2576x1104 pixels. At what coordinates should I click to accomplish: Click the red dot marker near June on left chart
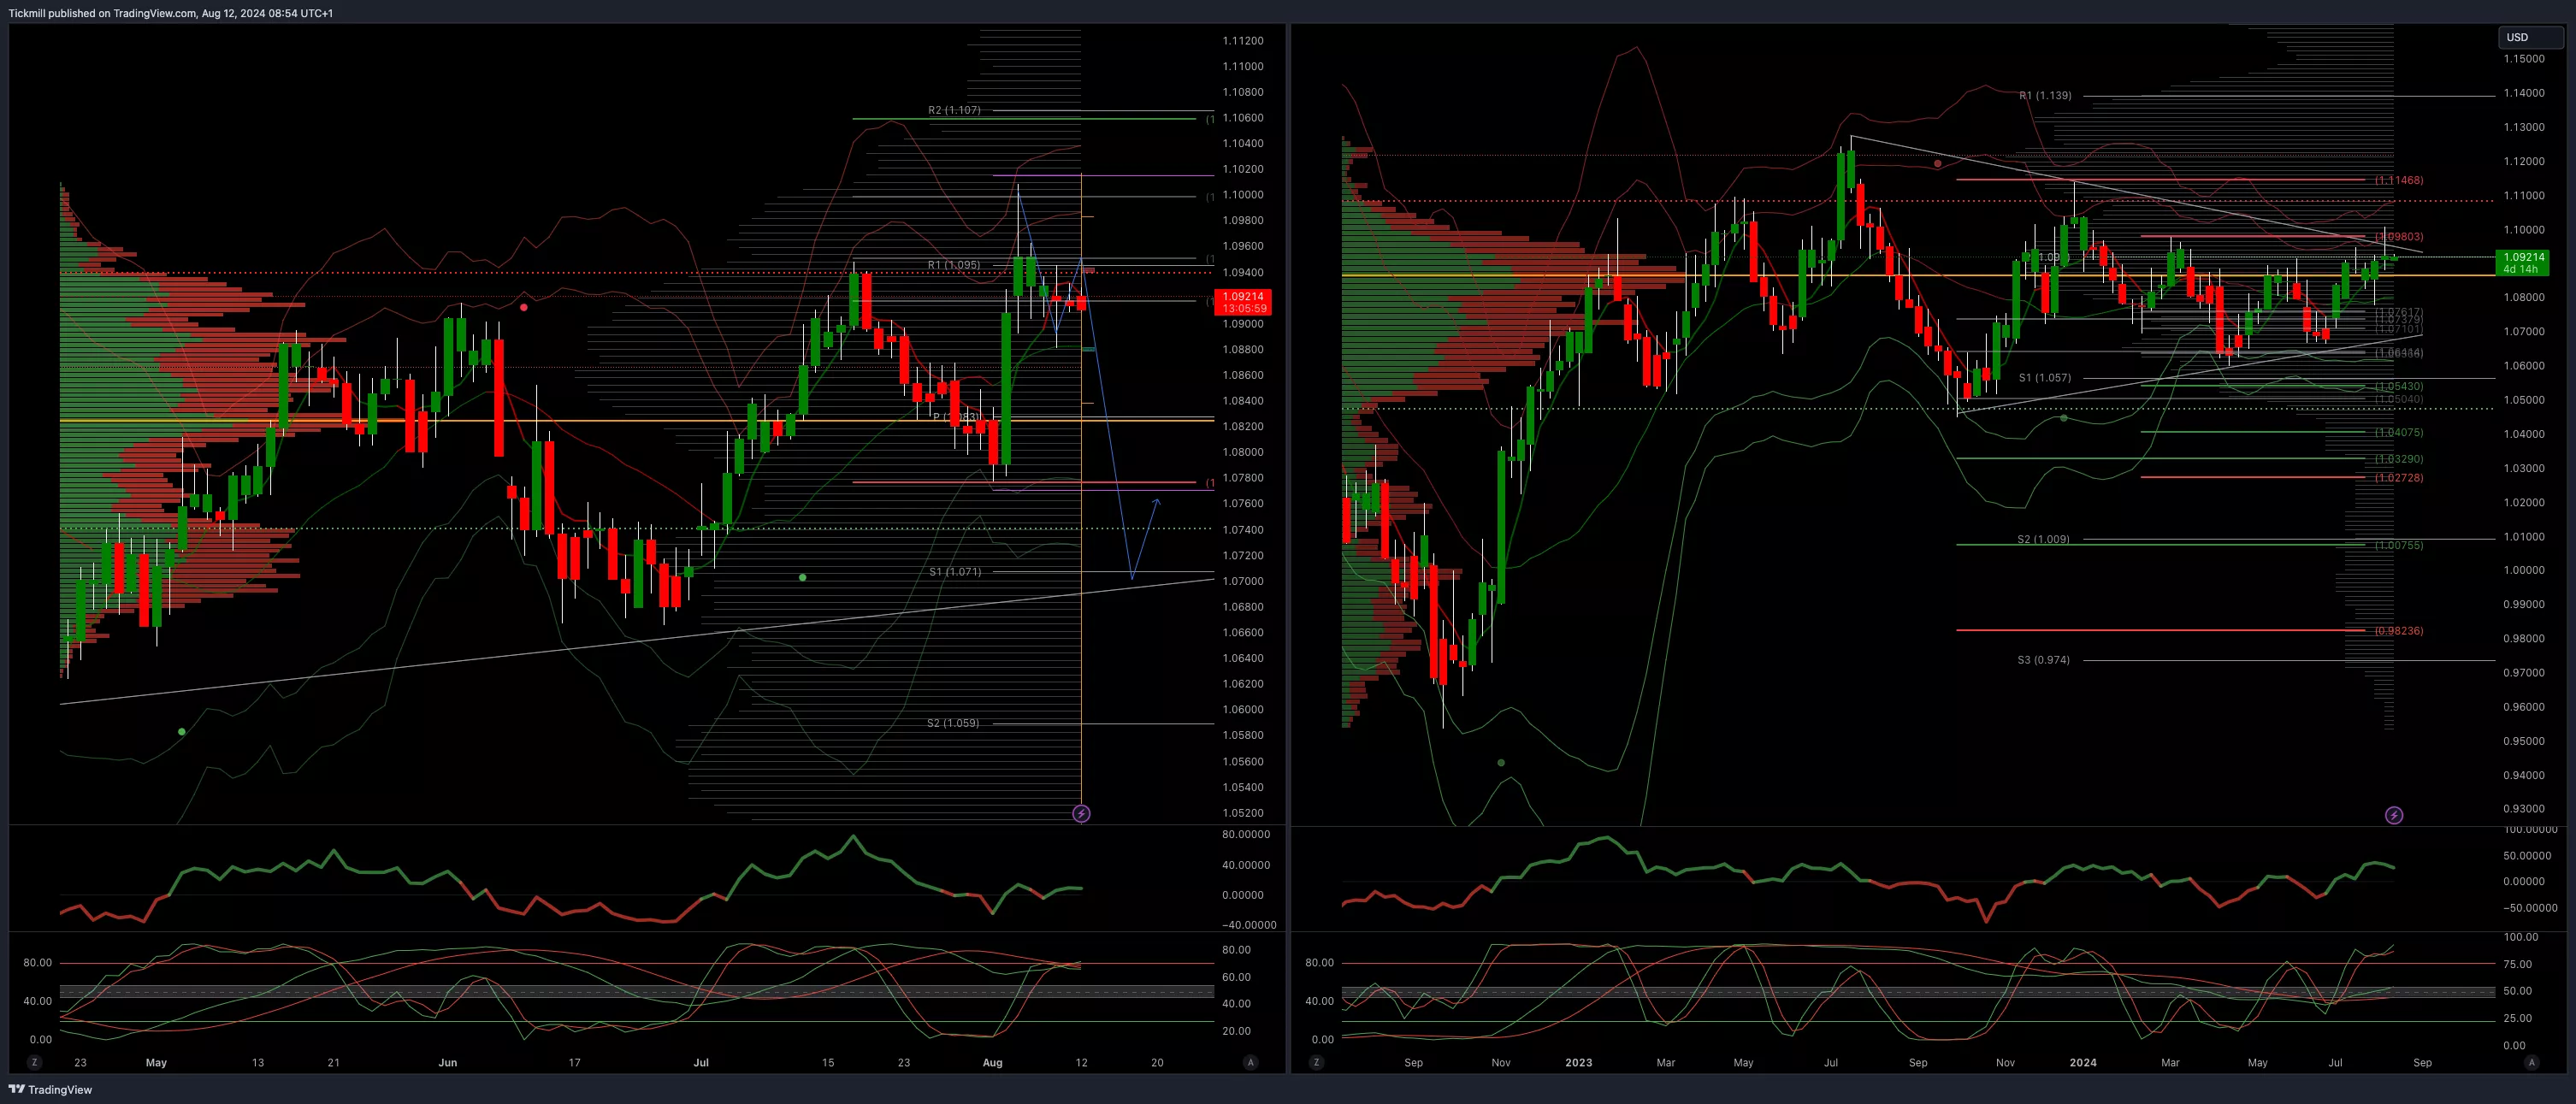[524, 307]
